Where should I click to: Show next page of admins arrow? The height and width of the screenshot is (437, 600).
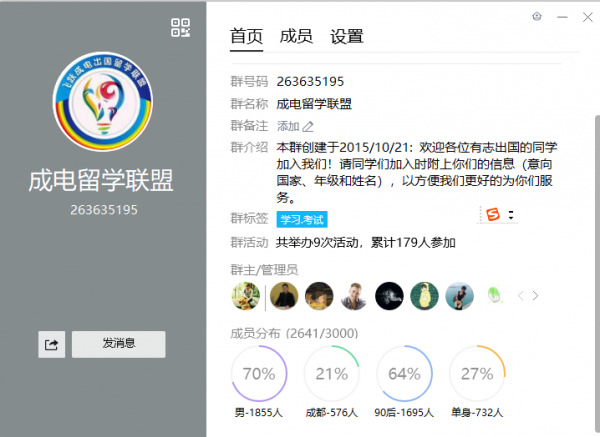point(536,296)
